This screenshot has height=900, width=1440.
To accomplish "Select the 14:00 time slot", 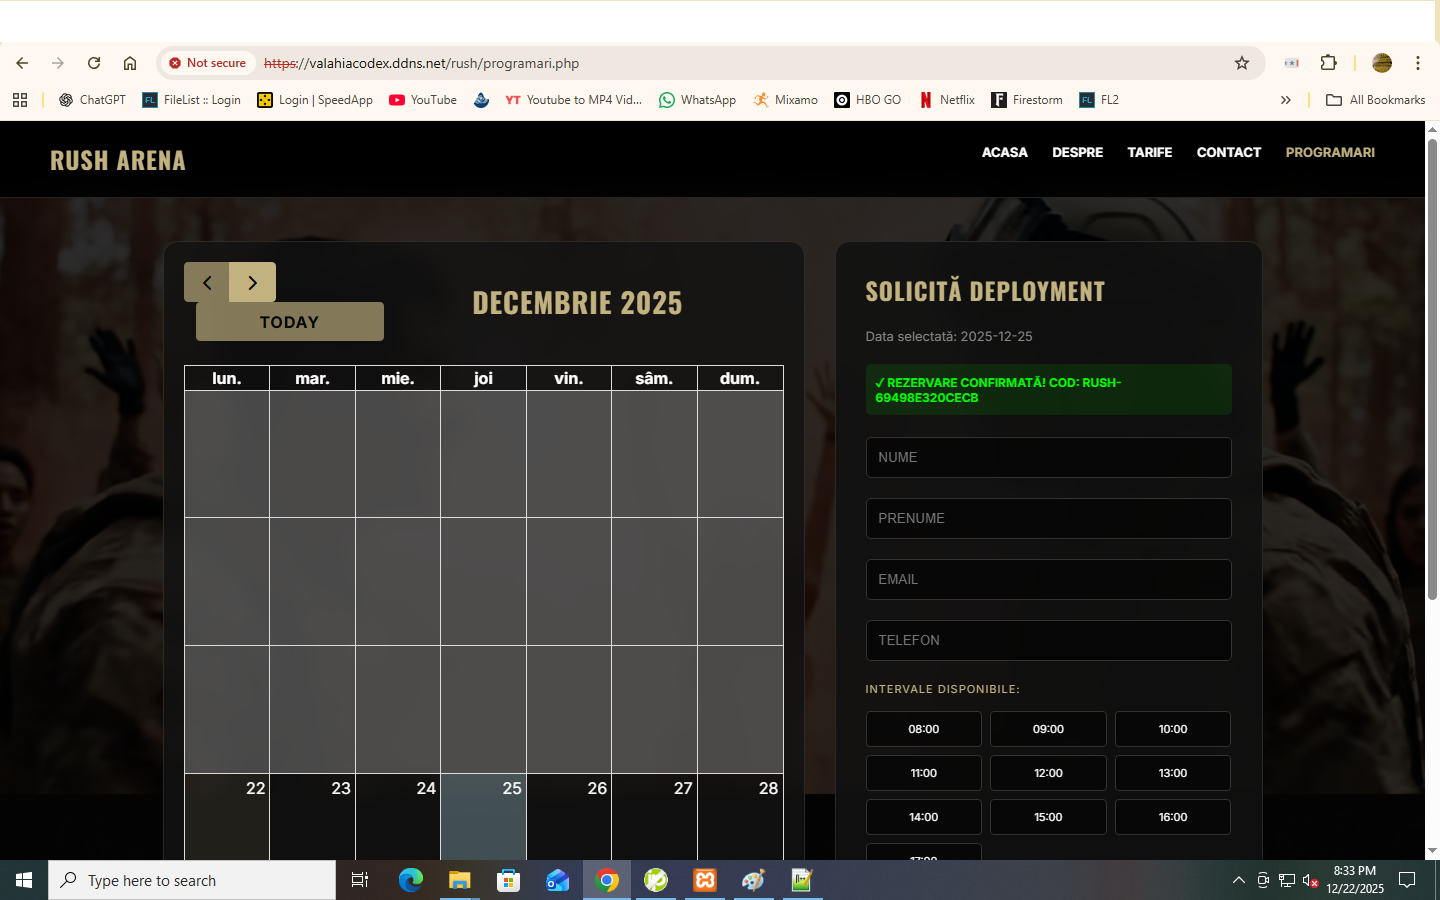I will (x=923, y=817).
